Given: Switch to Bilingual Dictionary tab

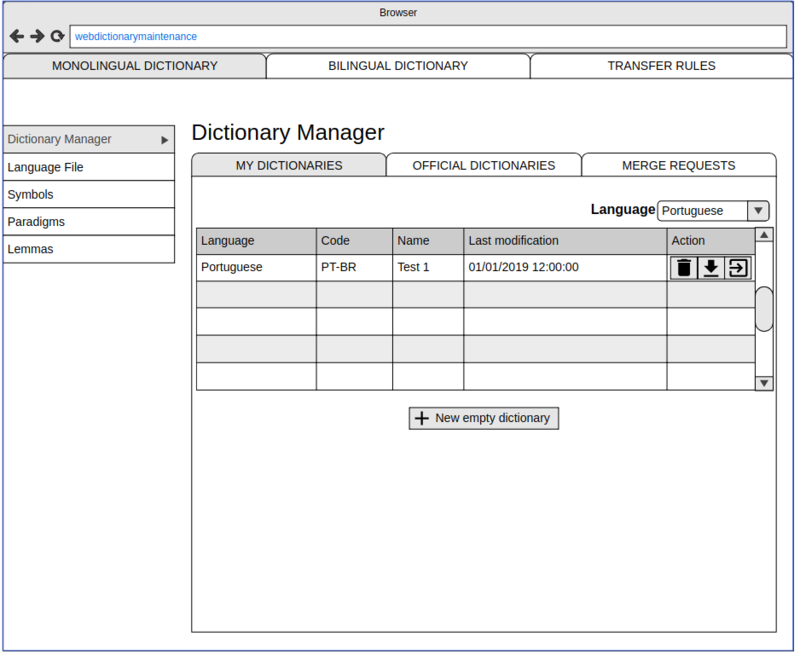Looking at the screenshot, I should (x=398, y=66).
